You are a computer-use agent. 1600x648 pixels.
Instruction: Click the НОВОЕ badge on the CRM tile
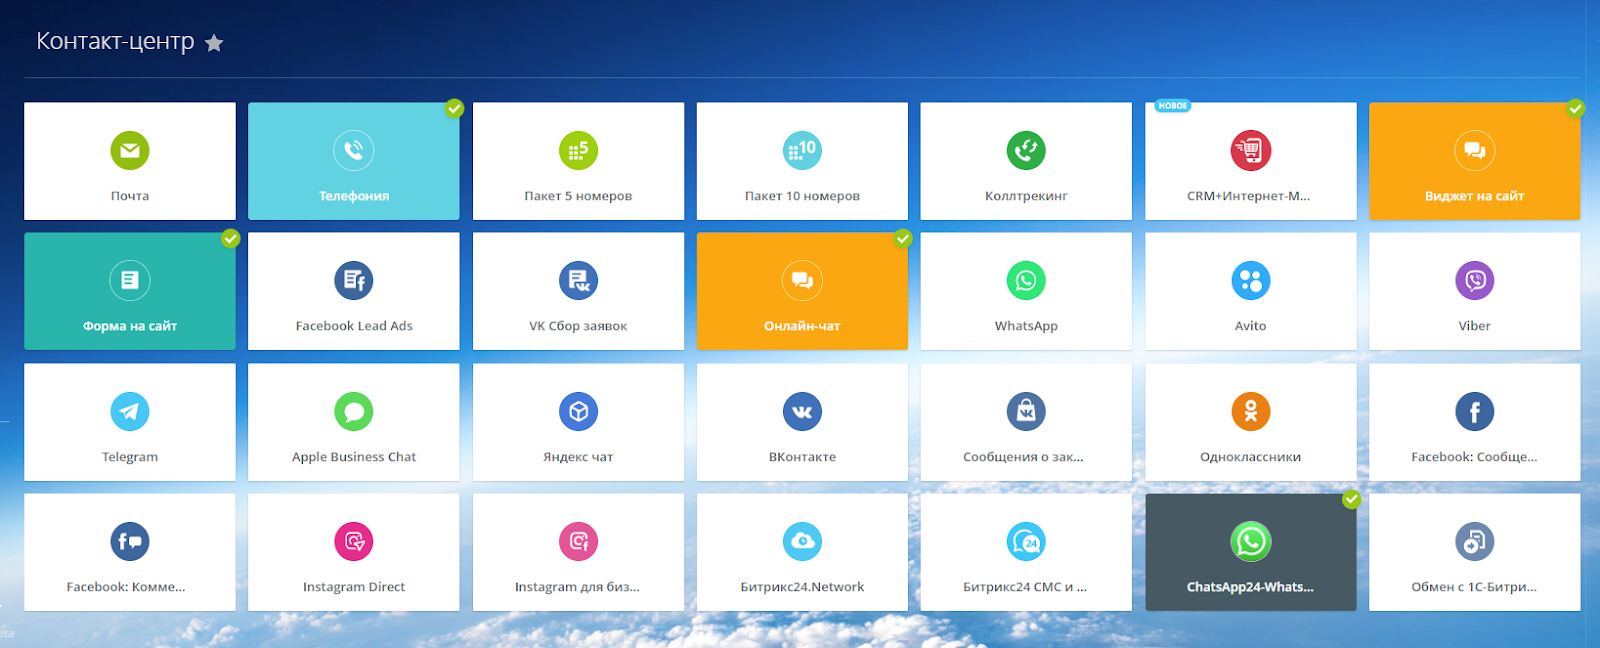[x=1173, y=105]
